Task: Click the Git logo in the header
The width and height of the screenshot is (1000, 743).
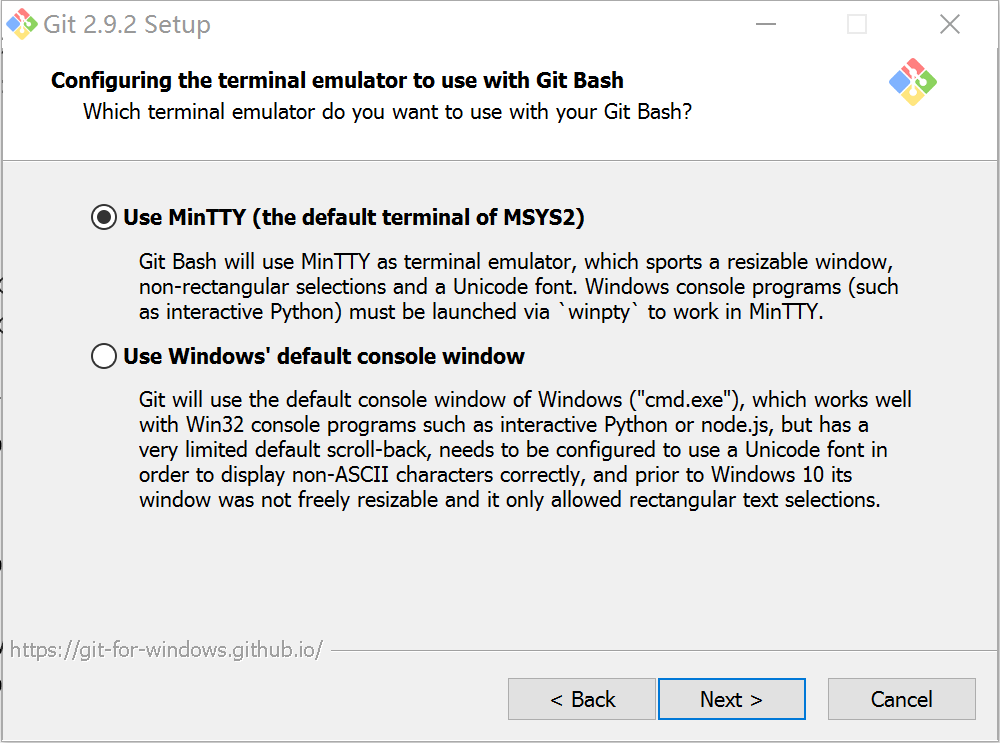Action: click(913, 82)
